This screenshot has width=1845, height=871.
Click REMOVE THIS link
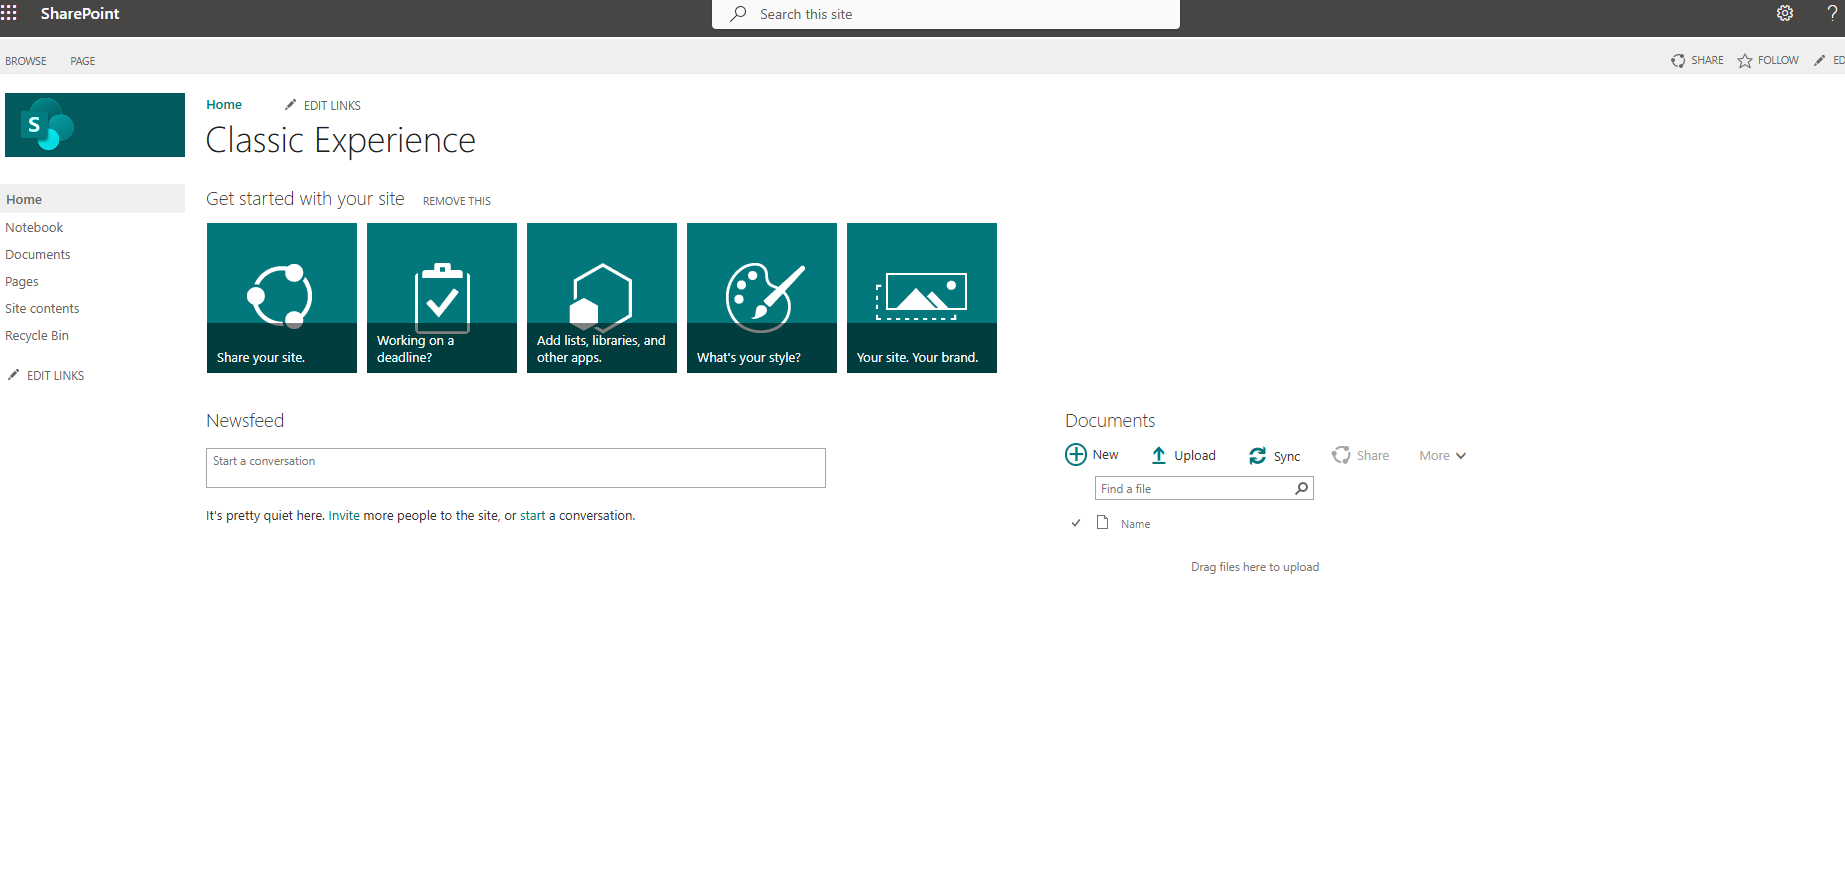(457, 201)
